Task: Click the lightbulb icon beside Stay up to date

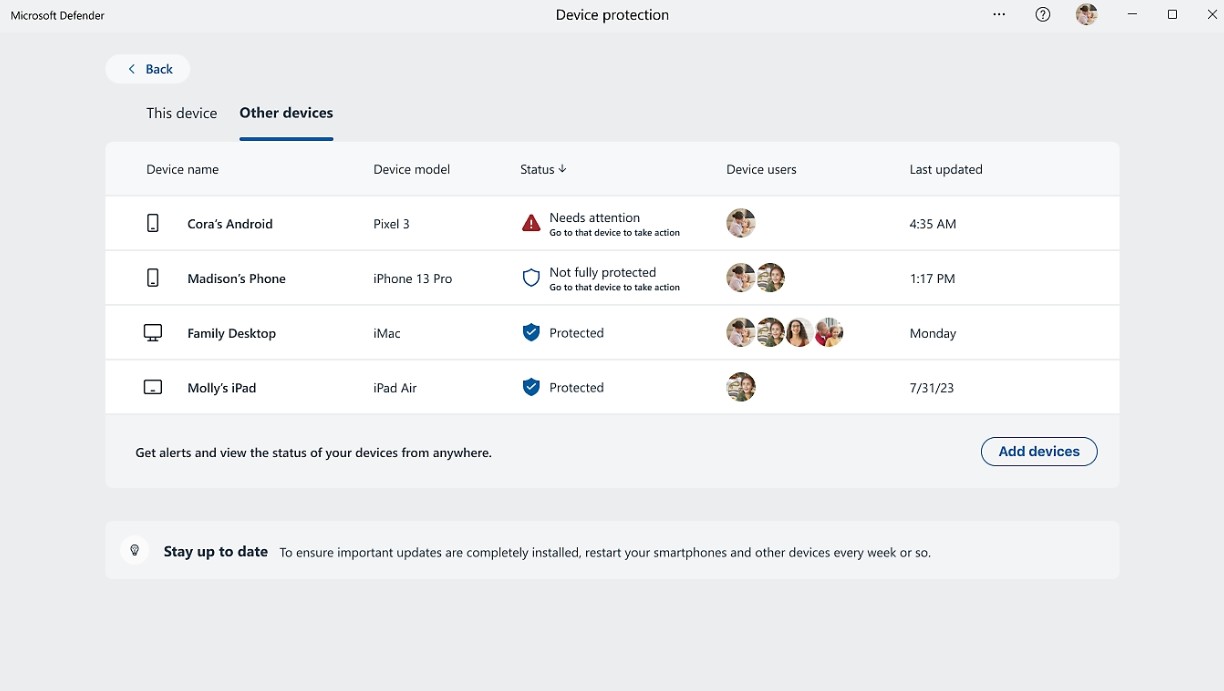Action: [135, 551]
